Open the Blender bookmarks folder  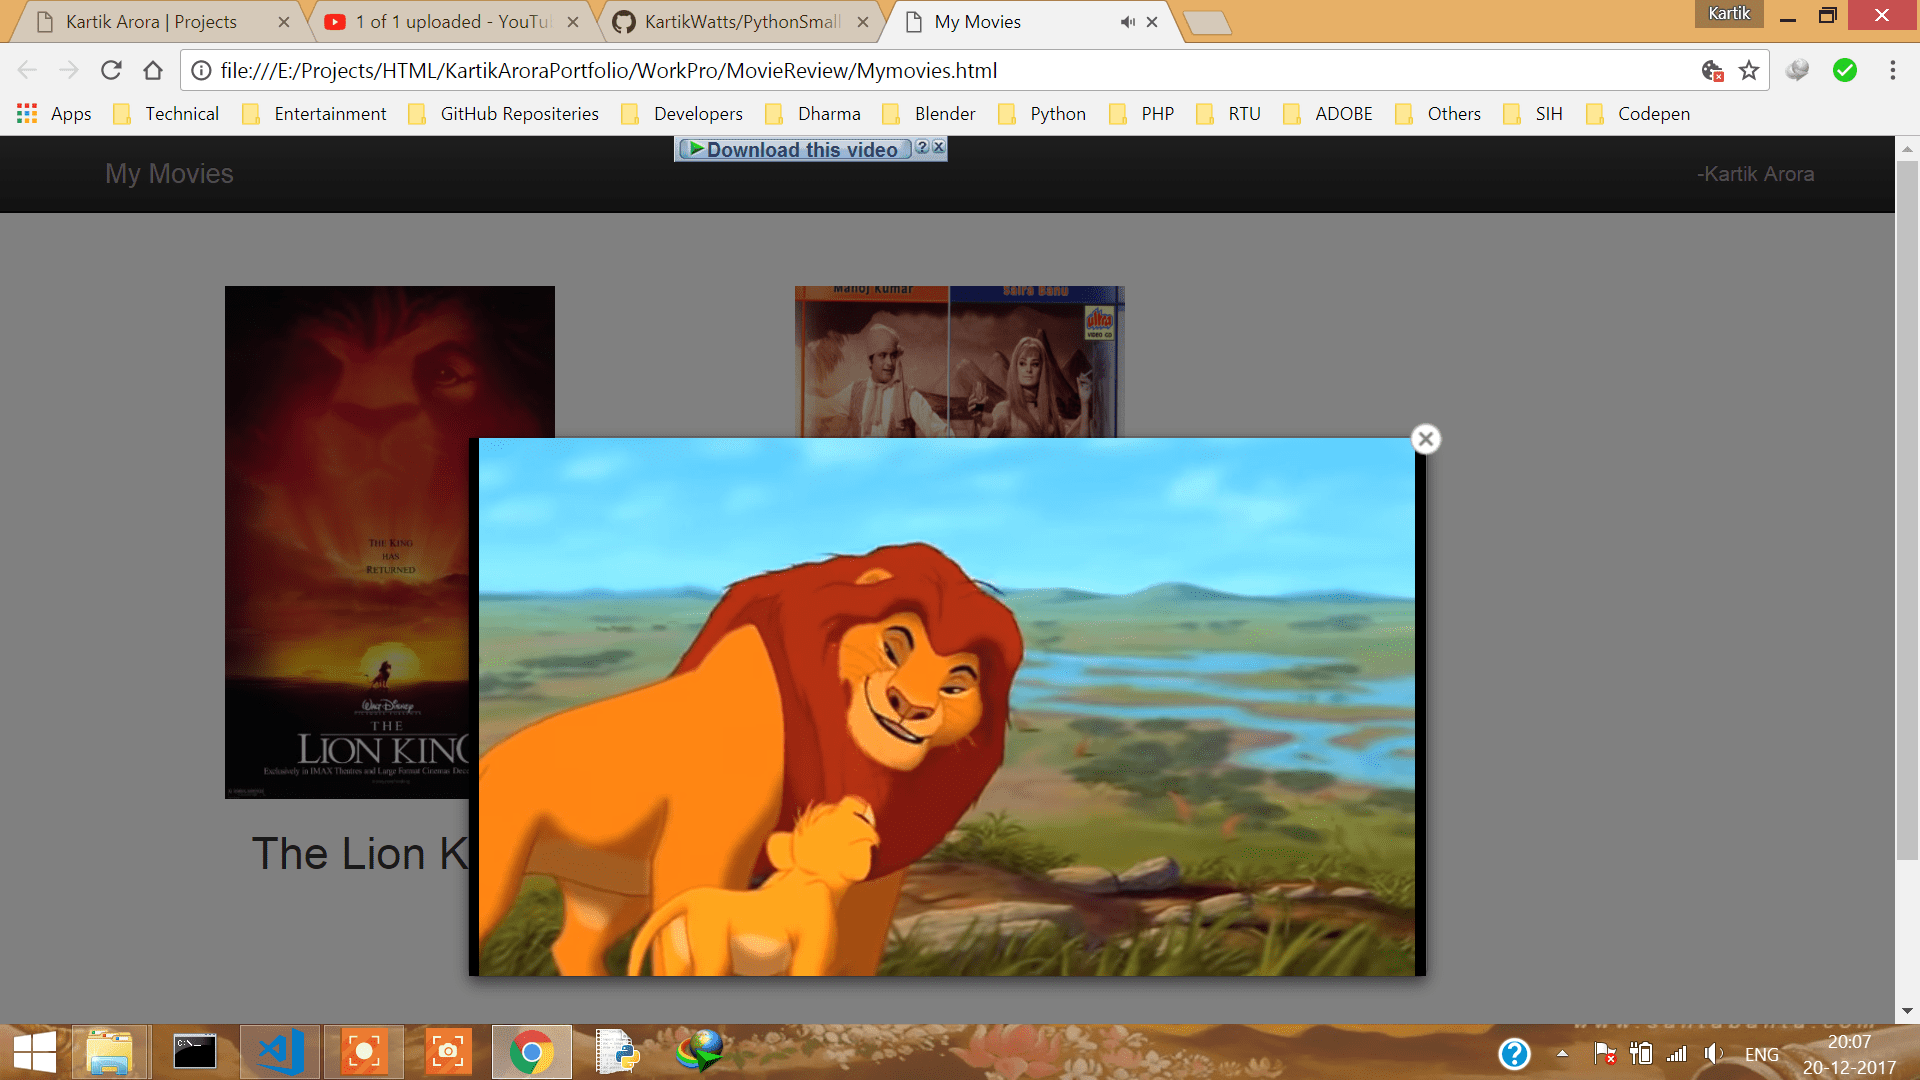[x=929, y=113]
